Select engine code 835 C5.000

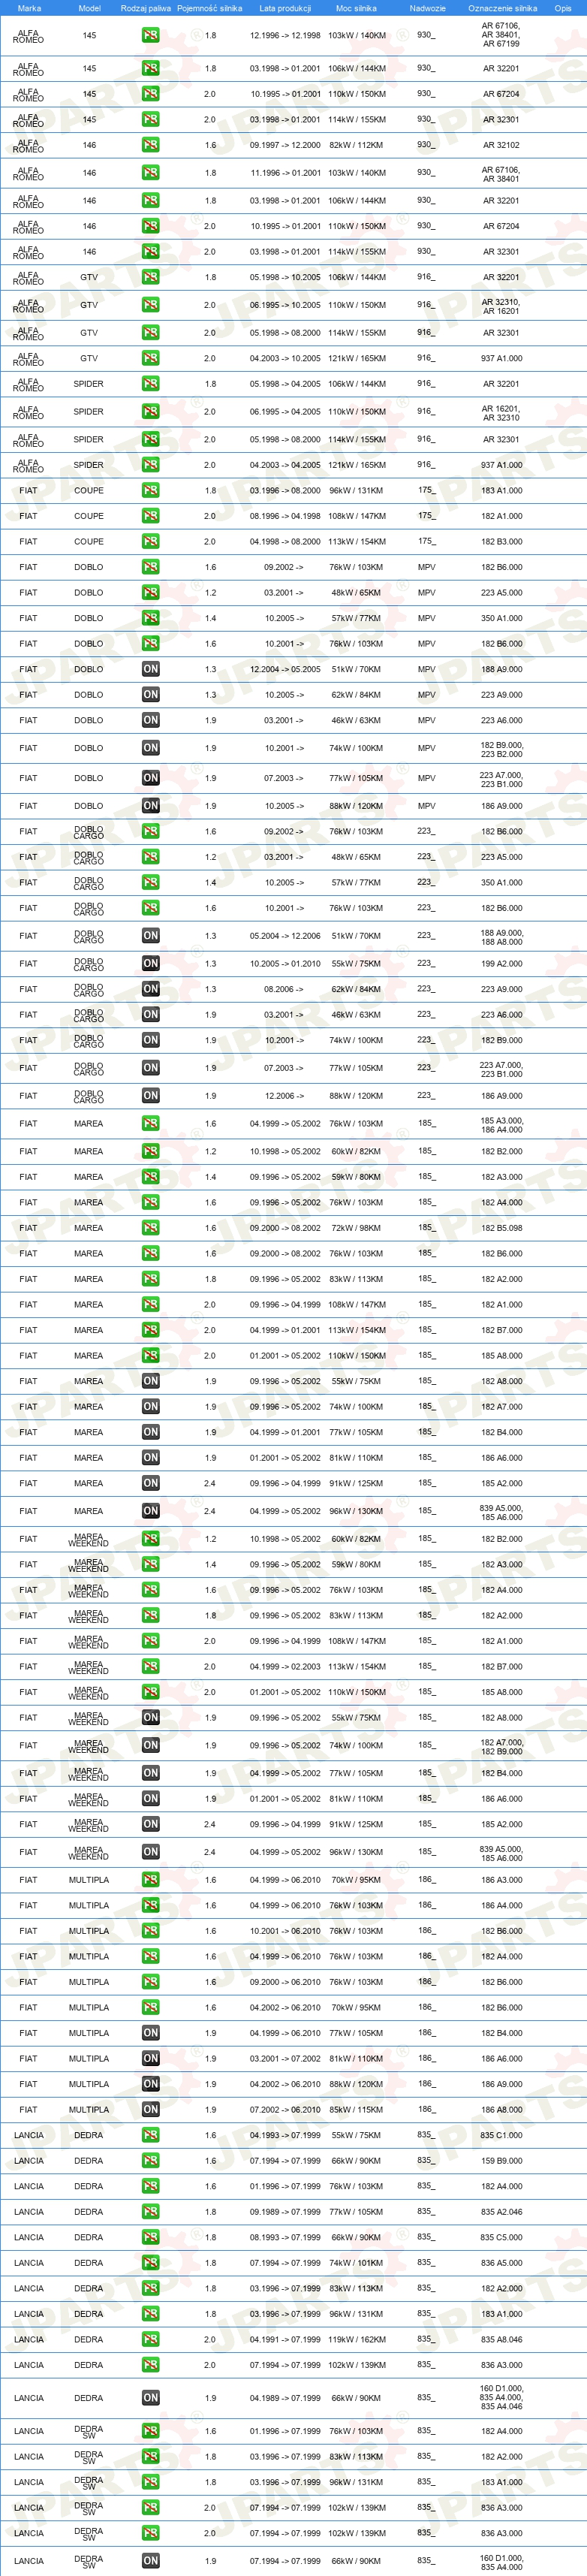point(501,2237)
